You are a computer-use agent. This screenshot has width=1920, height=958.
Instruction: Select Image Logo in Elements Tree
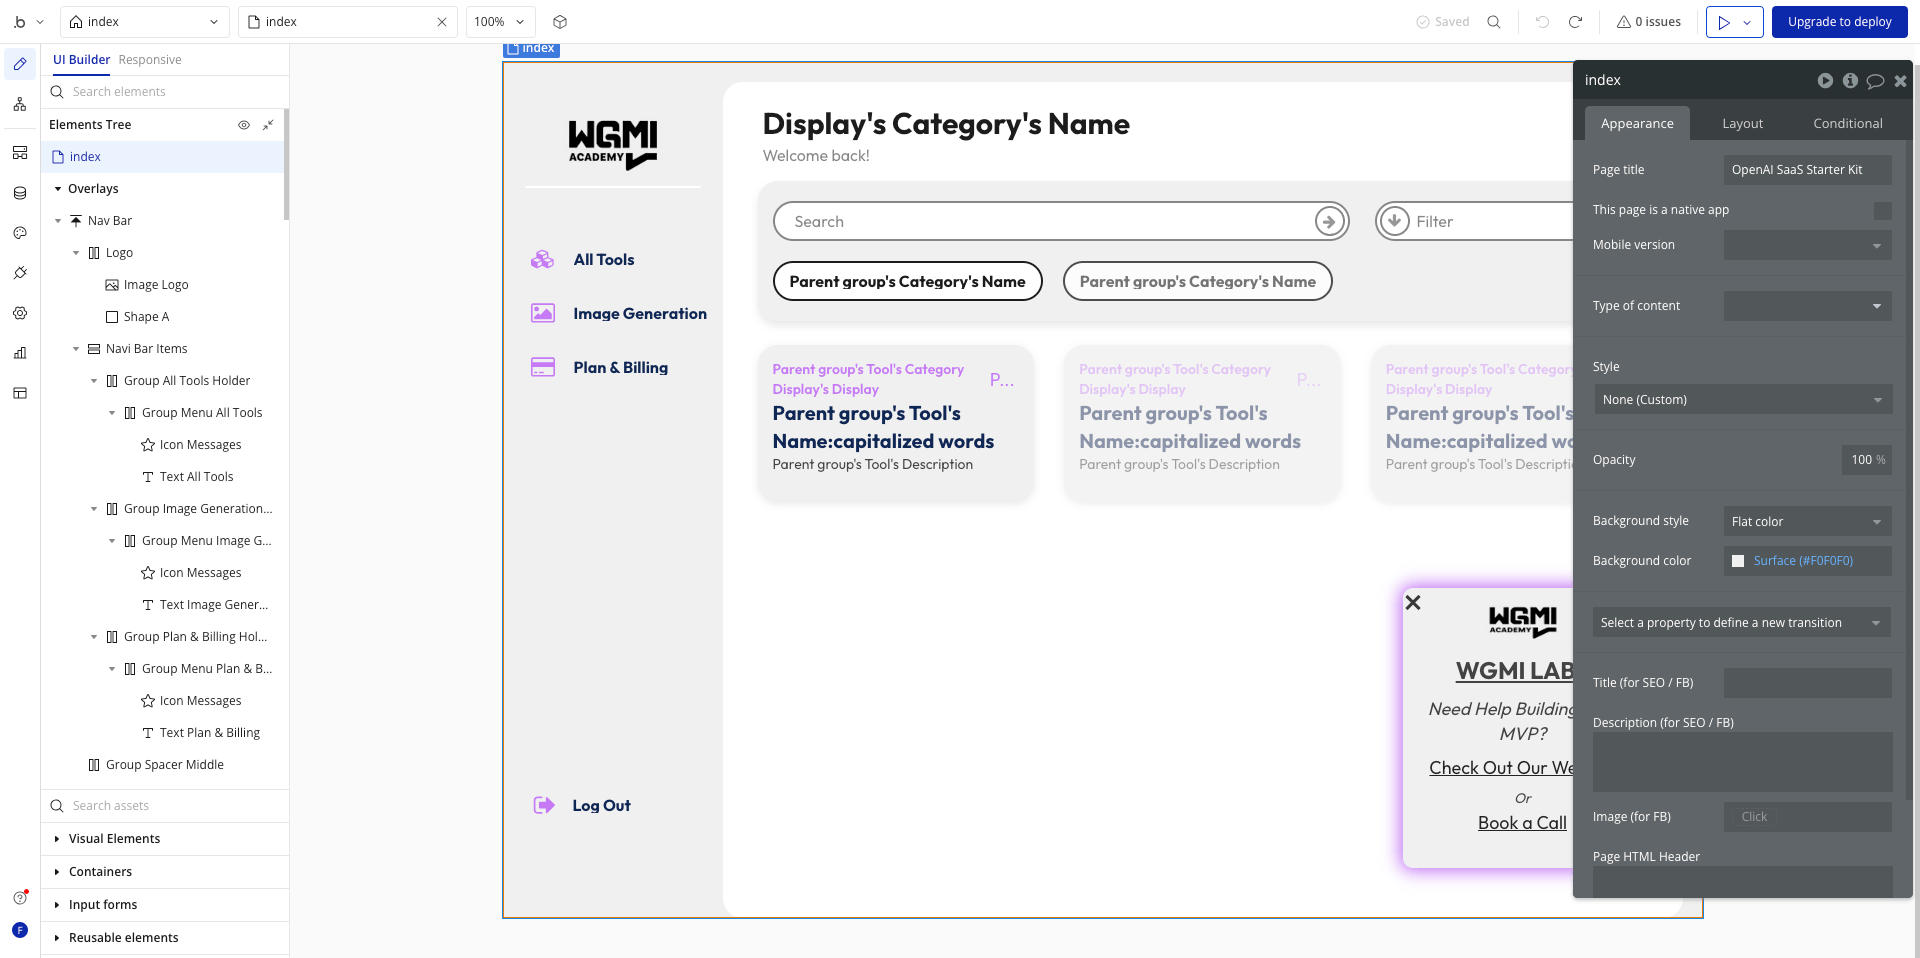click(156, 285)
